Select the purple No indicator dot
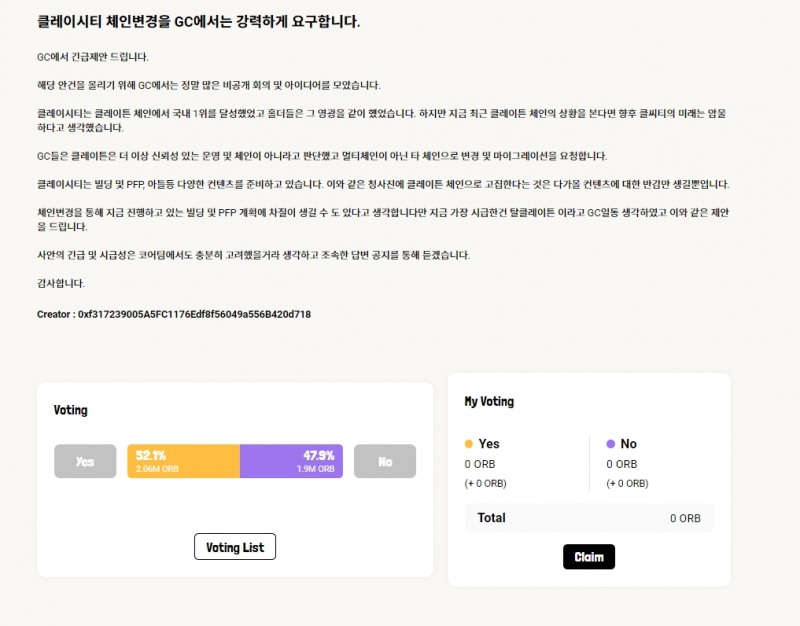Viewport: 800px width, 626px height. [x=610, y=443]
